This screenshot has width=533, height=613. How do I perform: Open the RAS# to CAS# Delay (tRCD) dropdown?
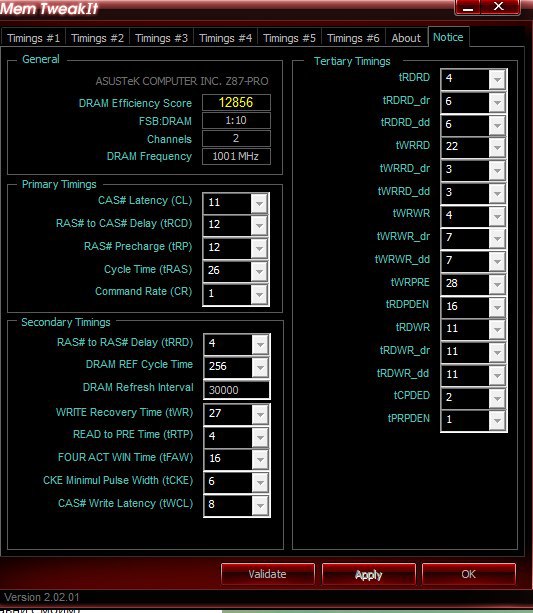tap(259, 226)
